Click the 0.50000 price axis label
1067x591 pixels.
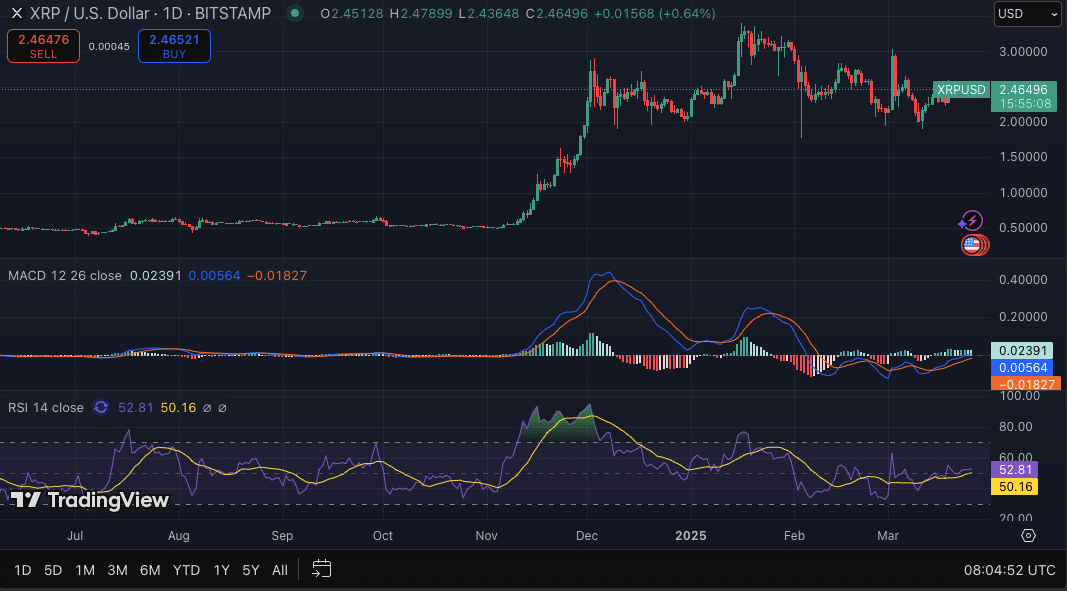[x=1023, y=227]
